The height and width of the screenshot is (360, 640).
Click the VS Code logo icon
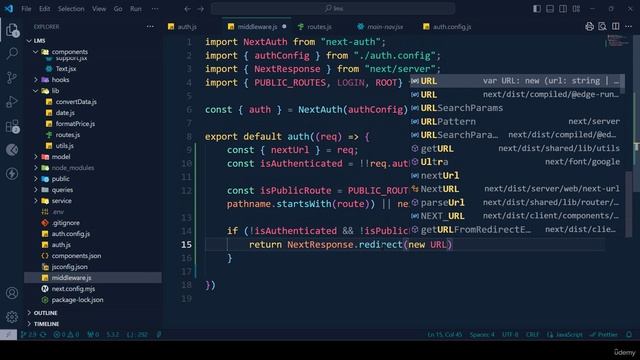[9, 9]
